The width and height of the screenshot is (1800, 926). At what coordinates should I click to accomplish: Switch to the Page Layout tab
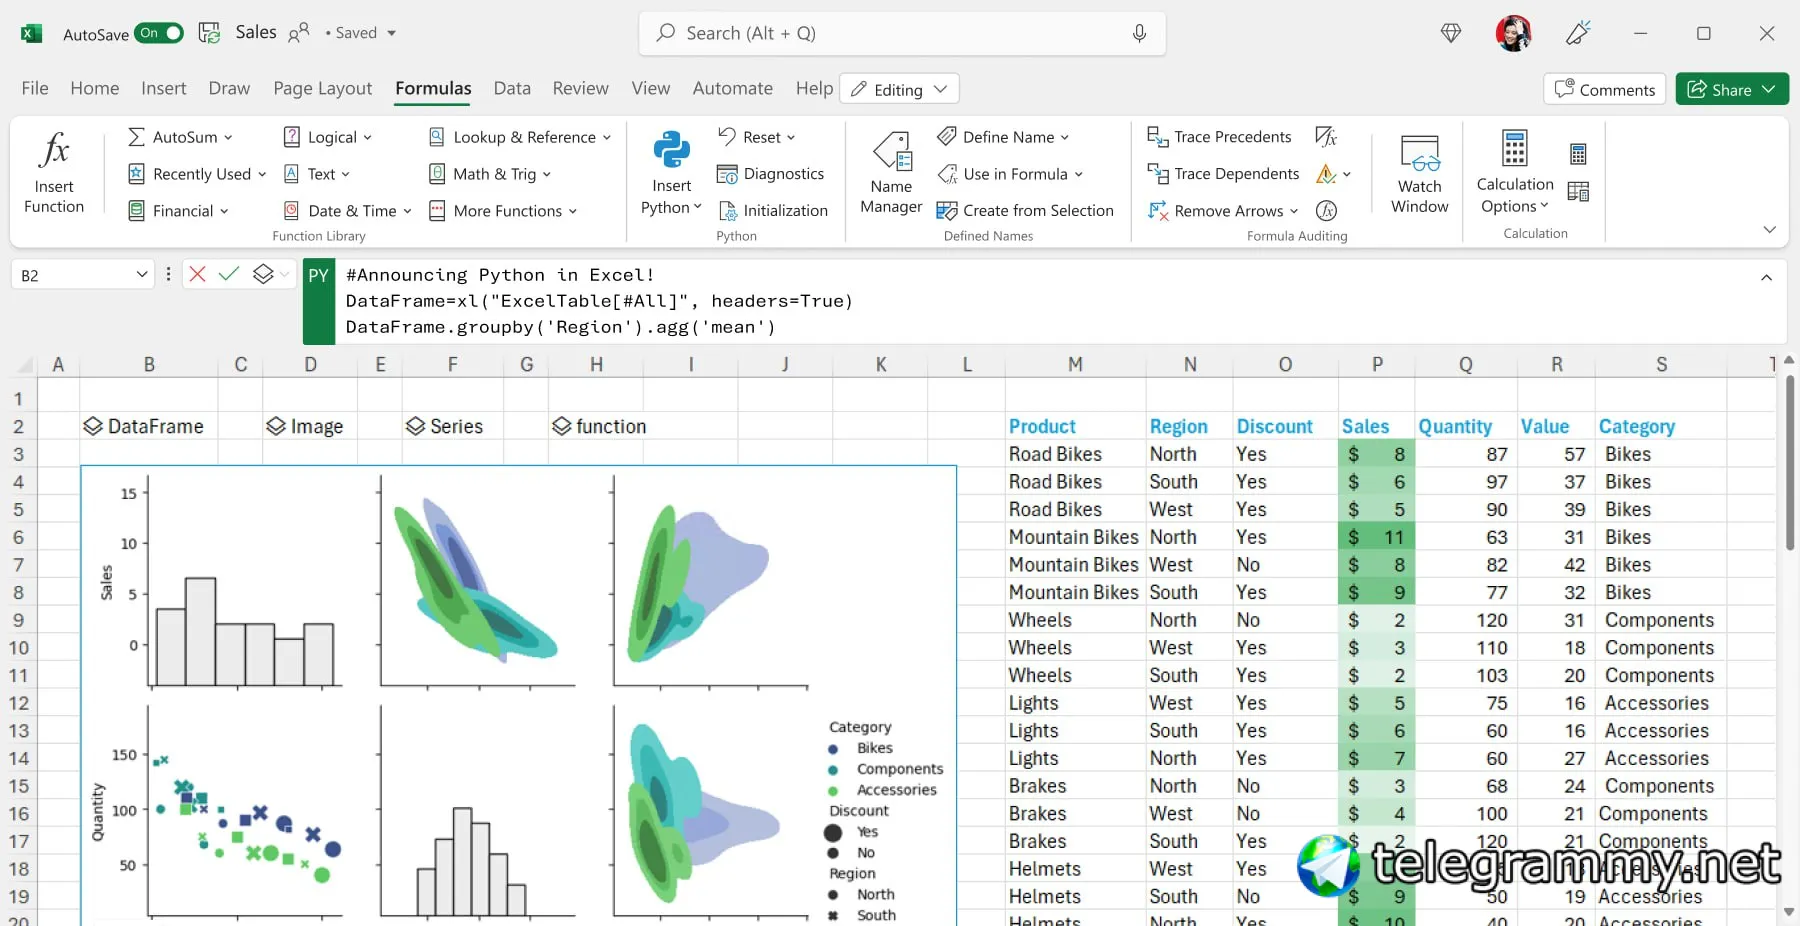[x=323, y=88]
